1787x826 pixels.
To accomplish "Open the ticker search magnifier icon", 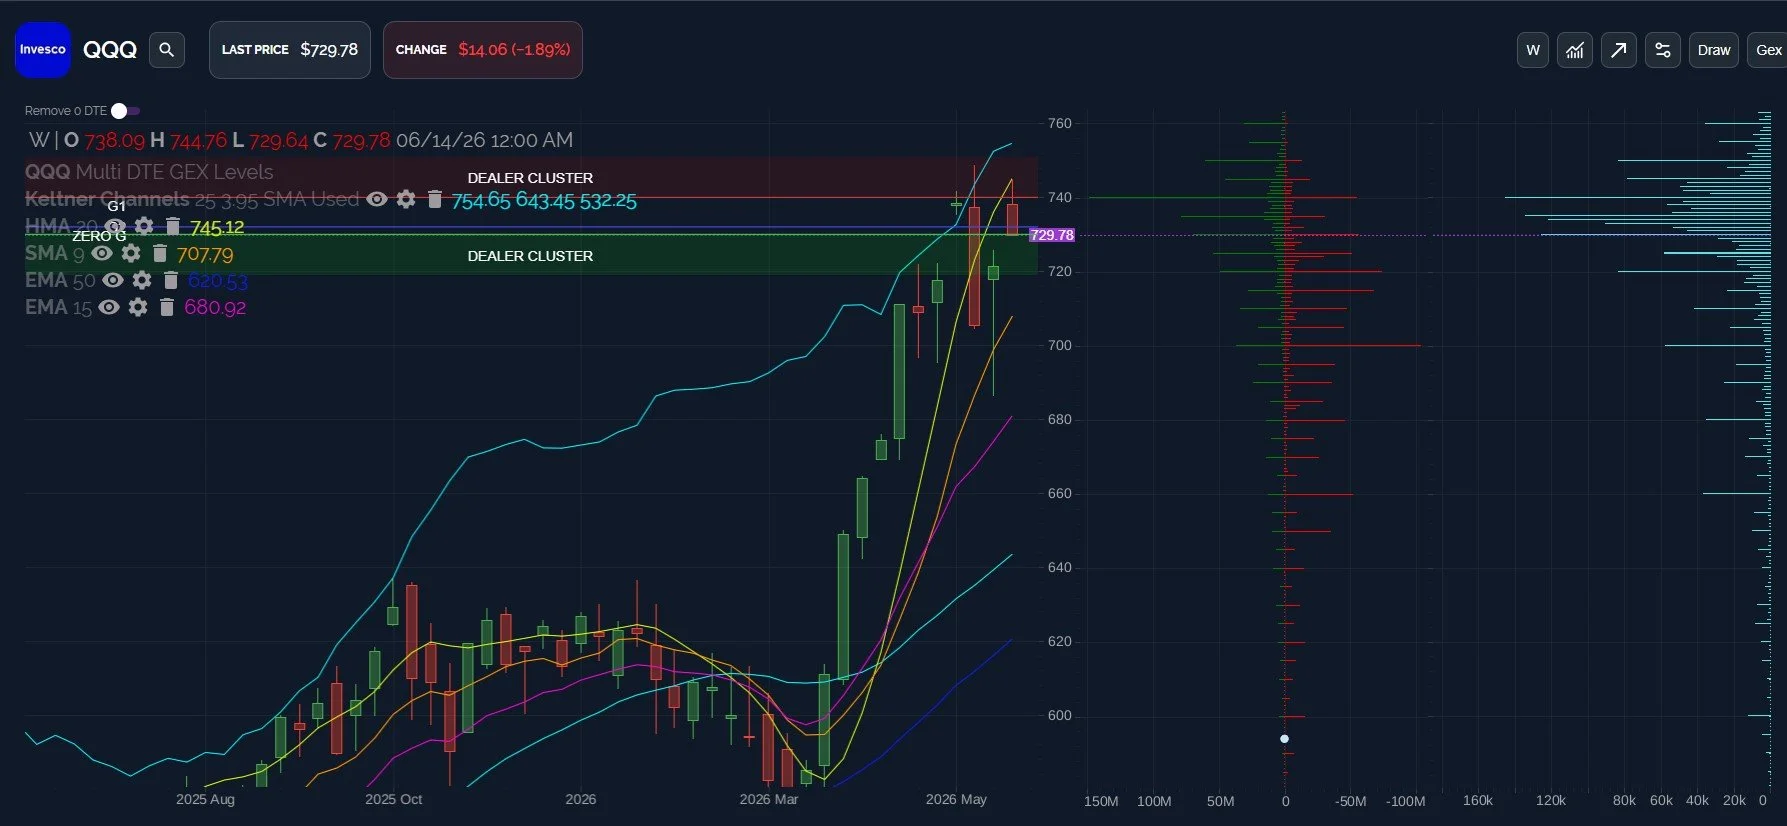I will coord(167,49).
